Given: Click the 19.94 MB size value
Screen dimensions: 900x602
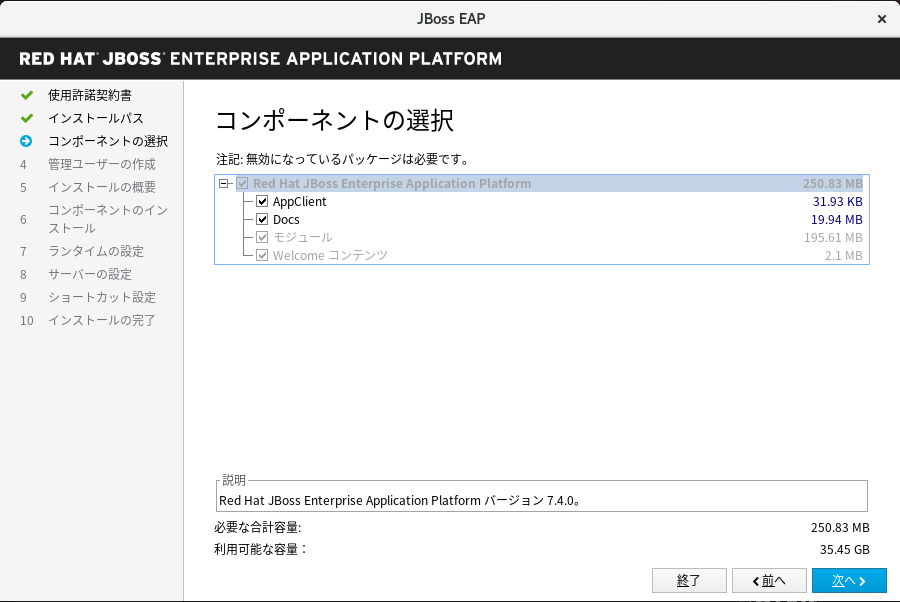Looking at the screenshot, I should (x=837, y=219).
